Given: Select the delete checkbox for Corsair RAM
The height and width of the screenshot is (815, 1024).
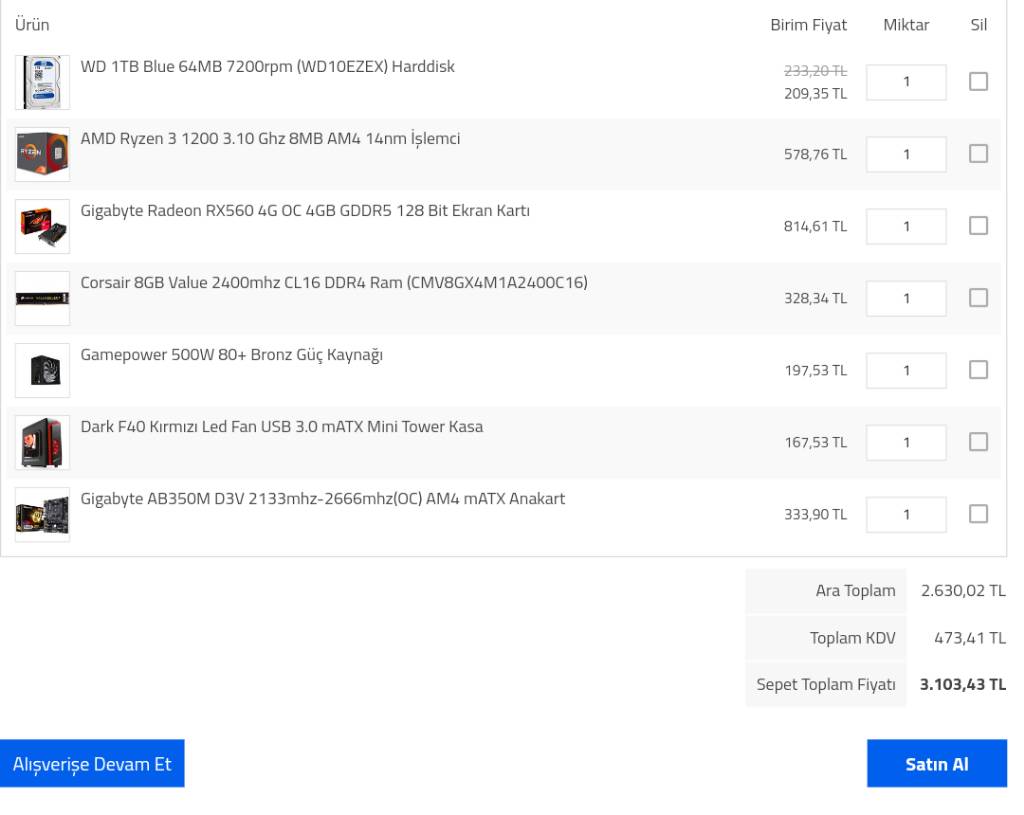Looking at the screenshot, I should [978, 298].
